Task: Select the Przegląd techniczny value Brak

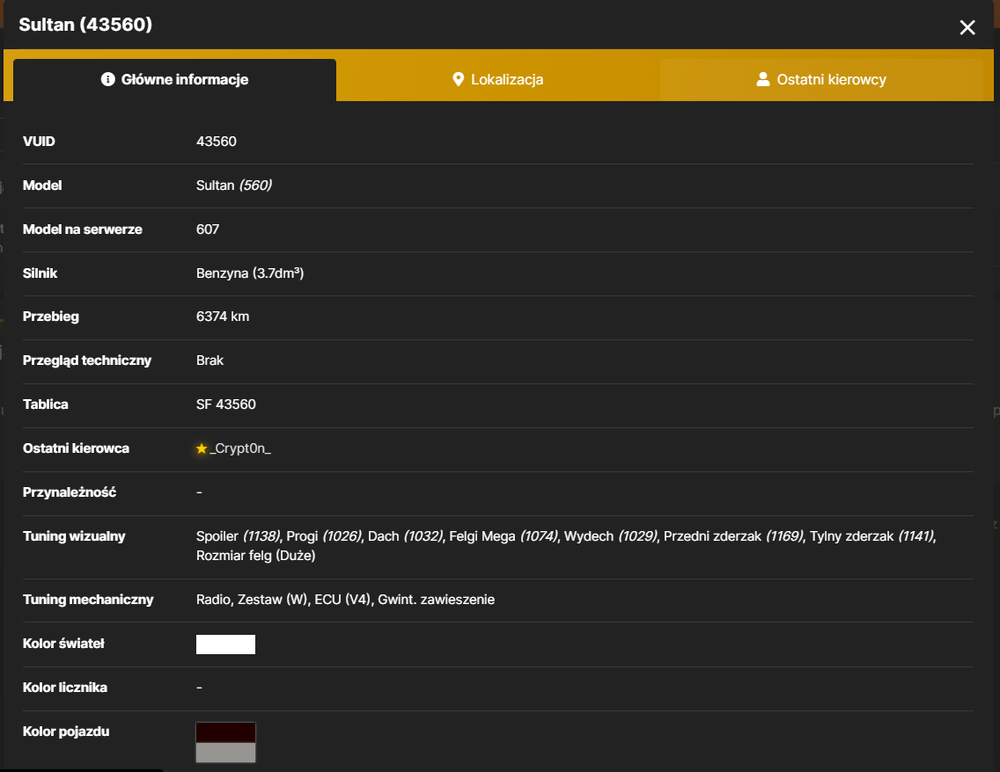Action: (210, 360)
